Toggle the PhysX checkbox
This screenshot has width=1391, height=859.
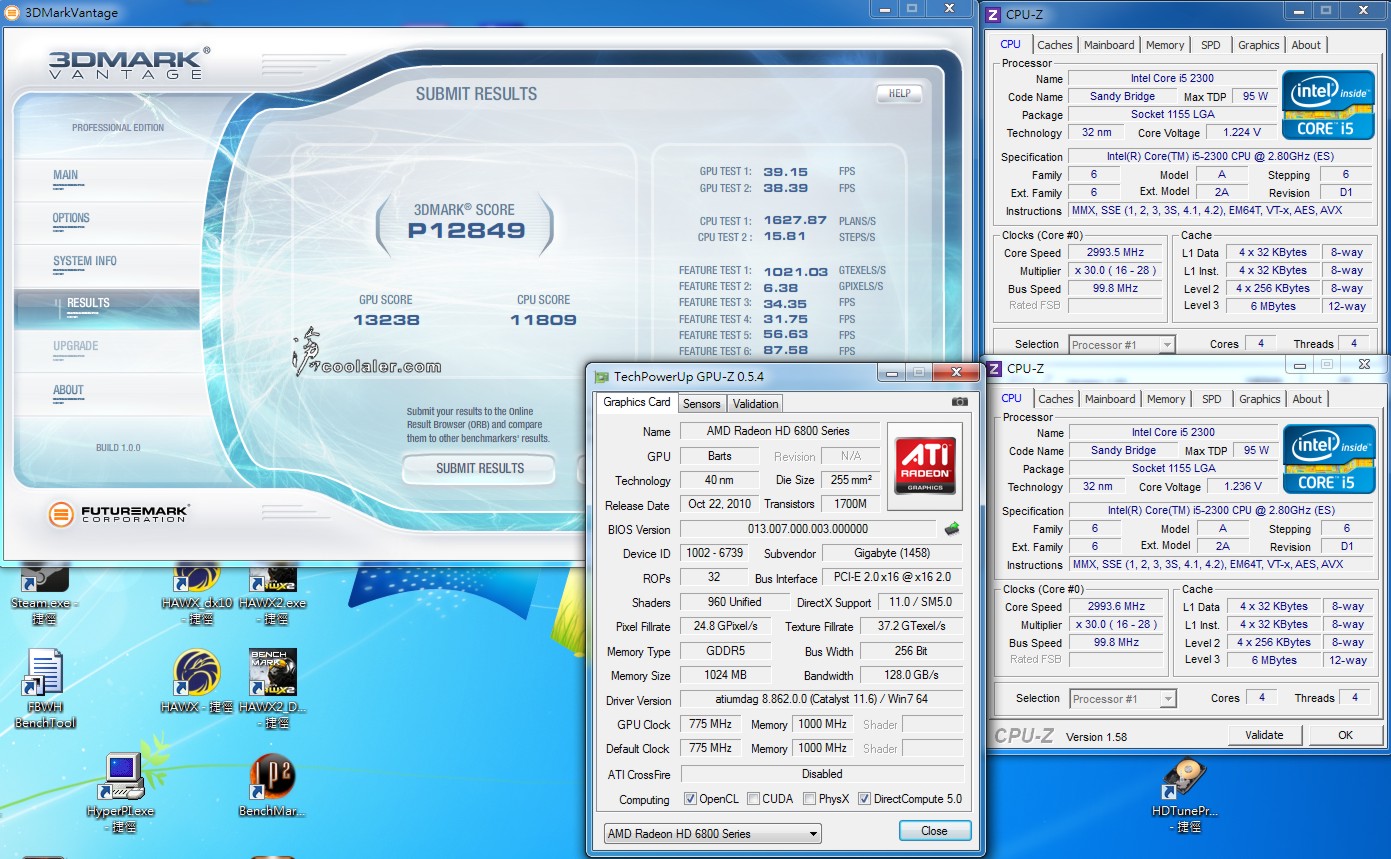808,799
